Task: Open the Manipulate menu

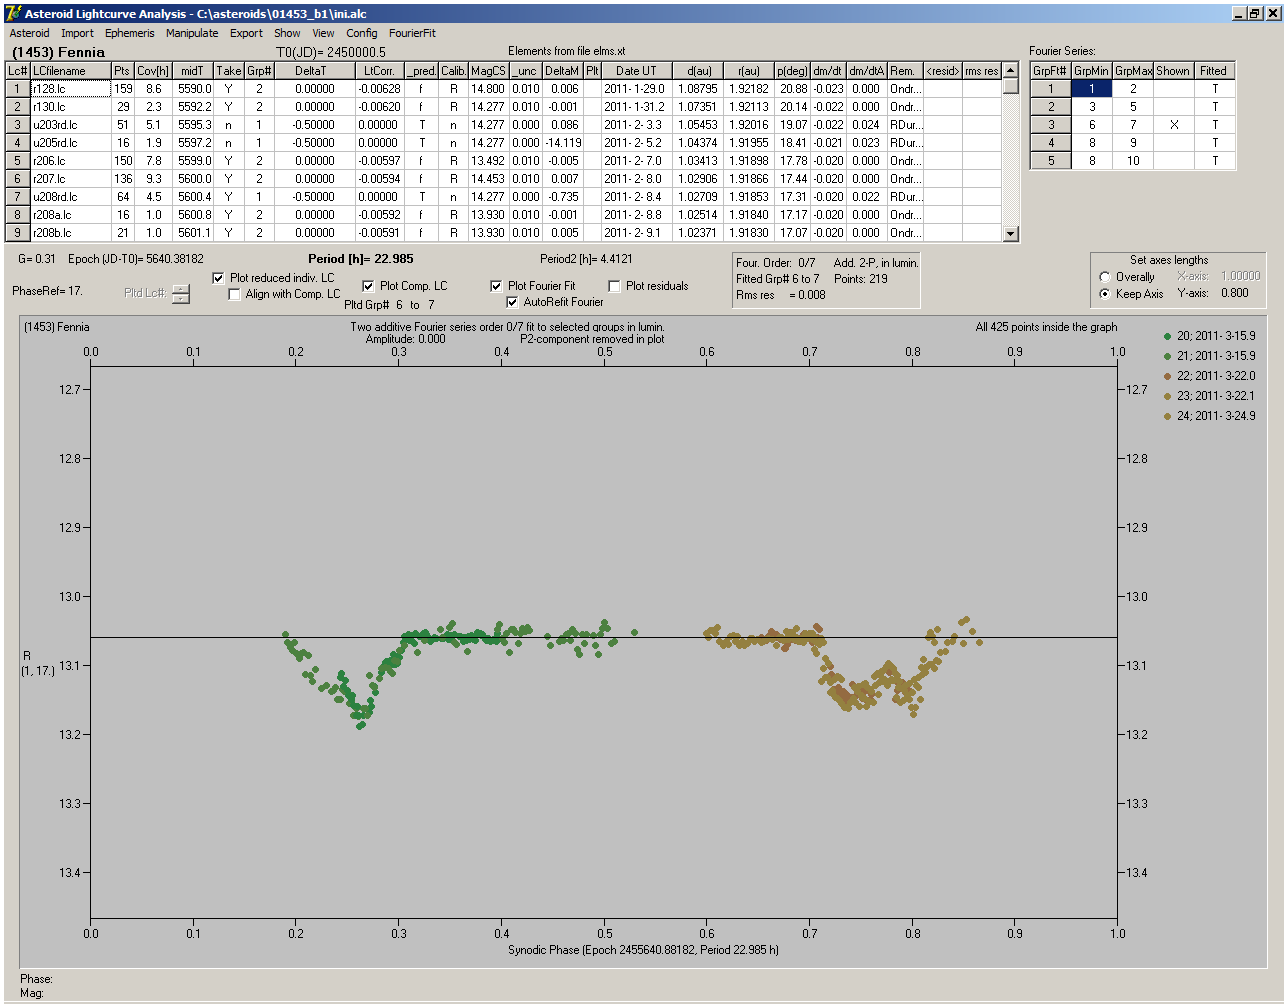Action: (192, 33)
